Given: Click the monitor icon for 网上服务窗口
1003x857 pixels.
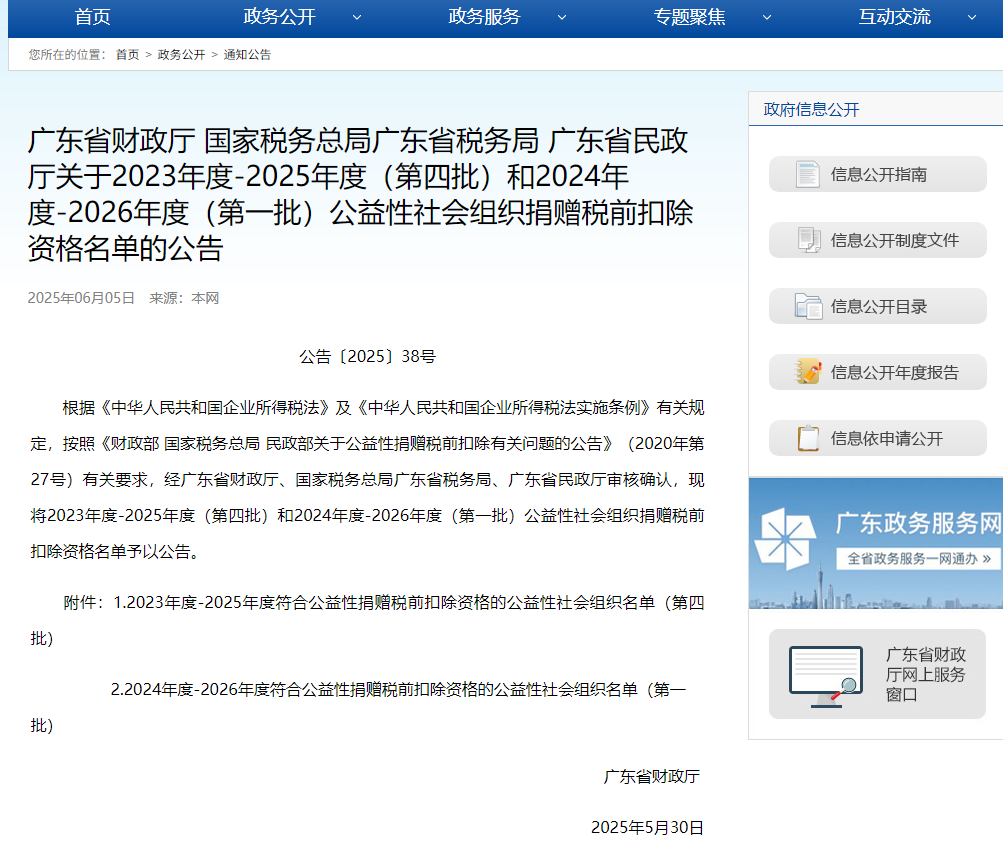Looking at the screenshot, I should [826, 676].
